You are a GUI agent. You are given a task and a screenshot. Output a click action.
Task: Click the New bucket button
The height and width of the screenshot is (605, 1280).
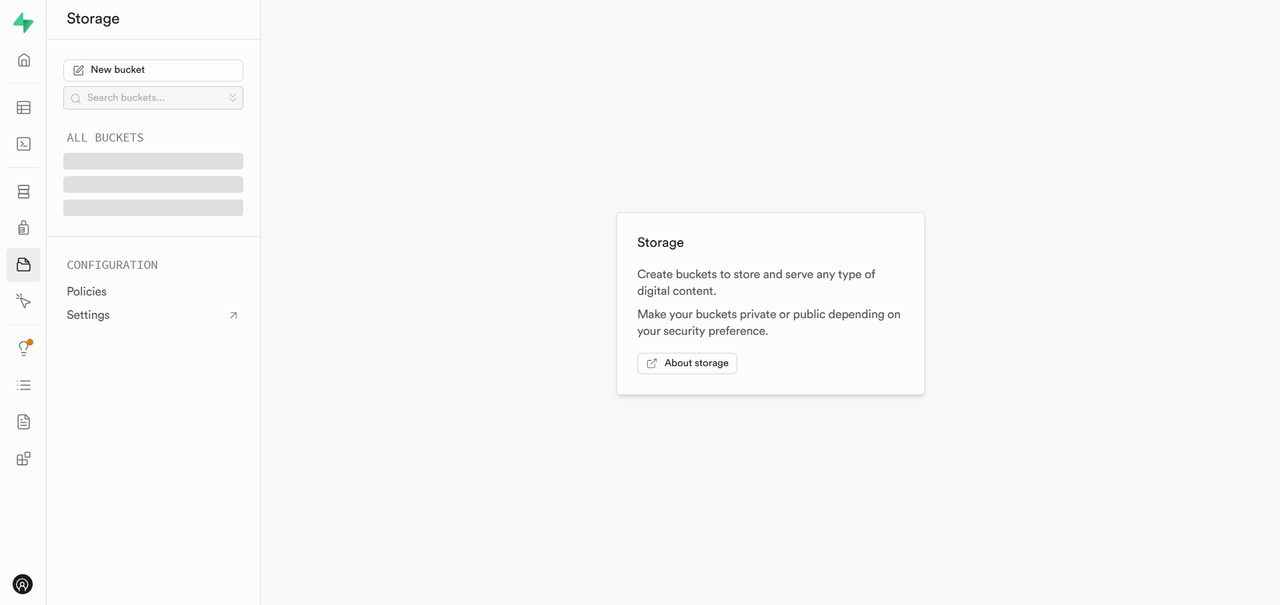coord(153,70)
